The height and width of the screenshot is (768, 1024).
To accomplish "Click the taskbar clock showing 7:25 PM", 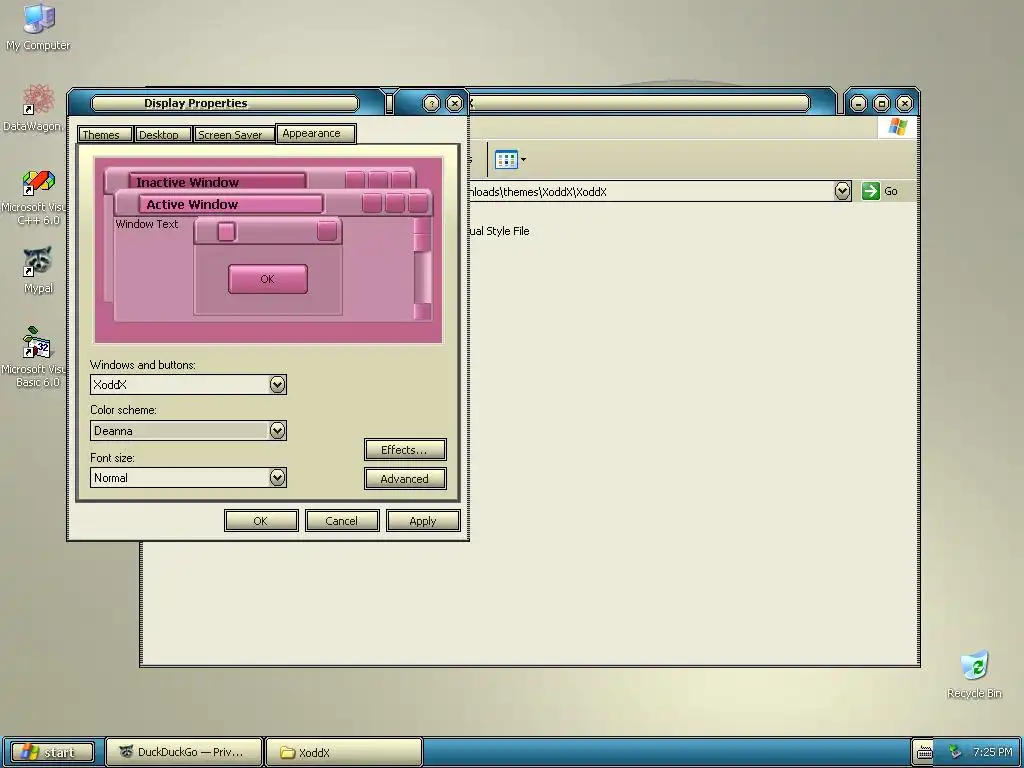I will click(992, 752).
